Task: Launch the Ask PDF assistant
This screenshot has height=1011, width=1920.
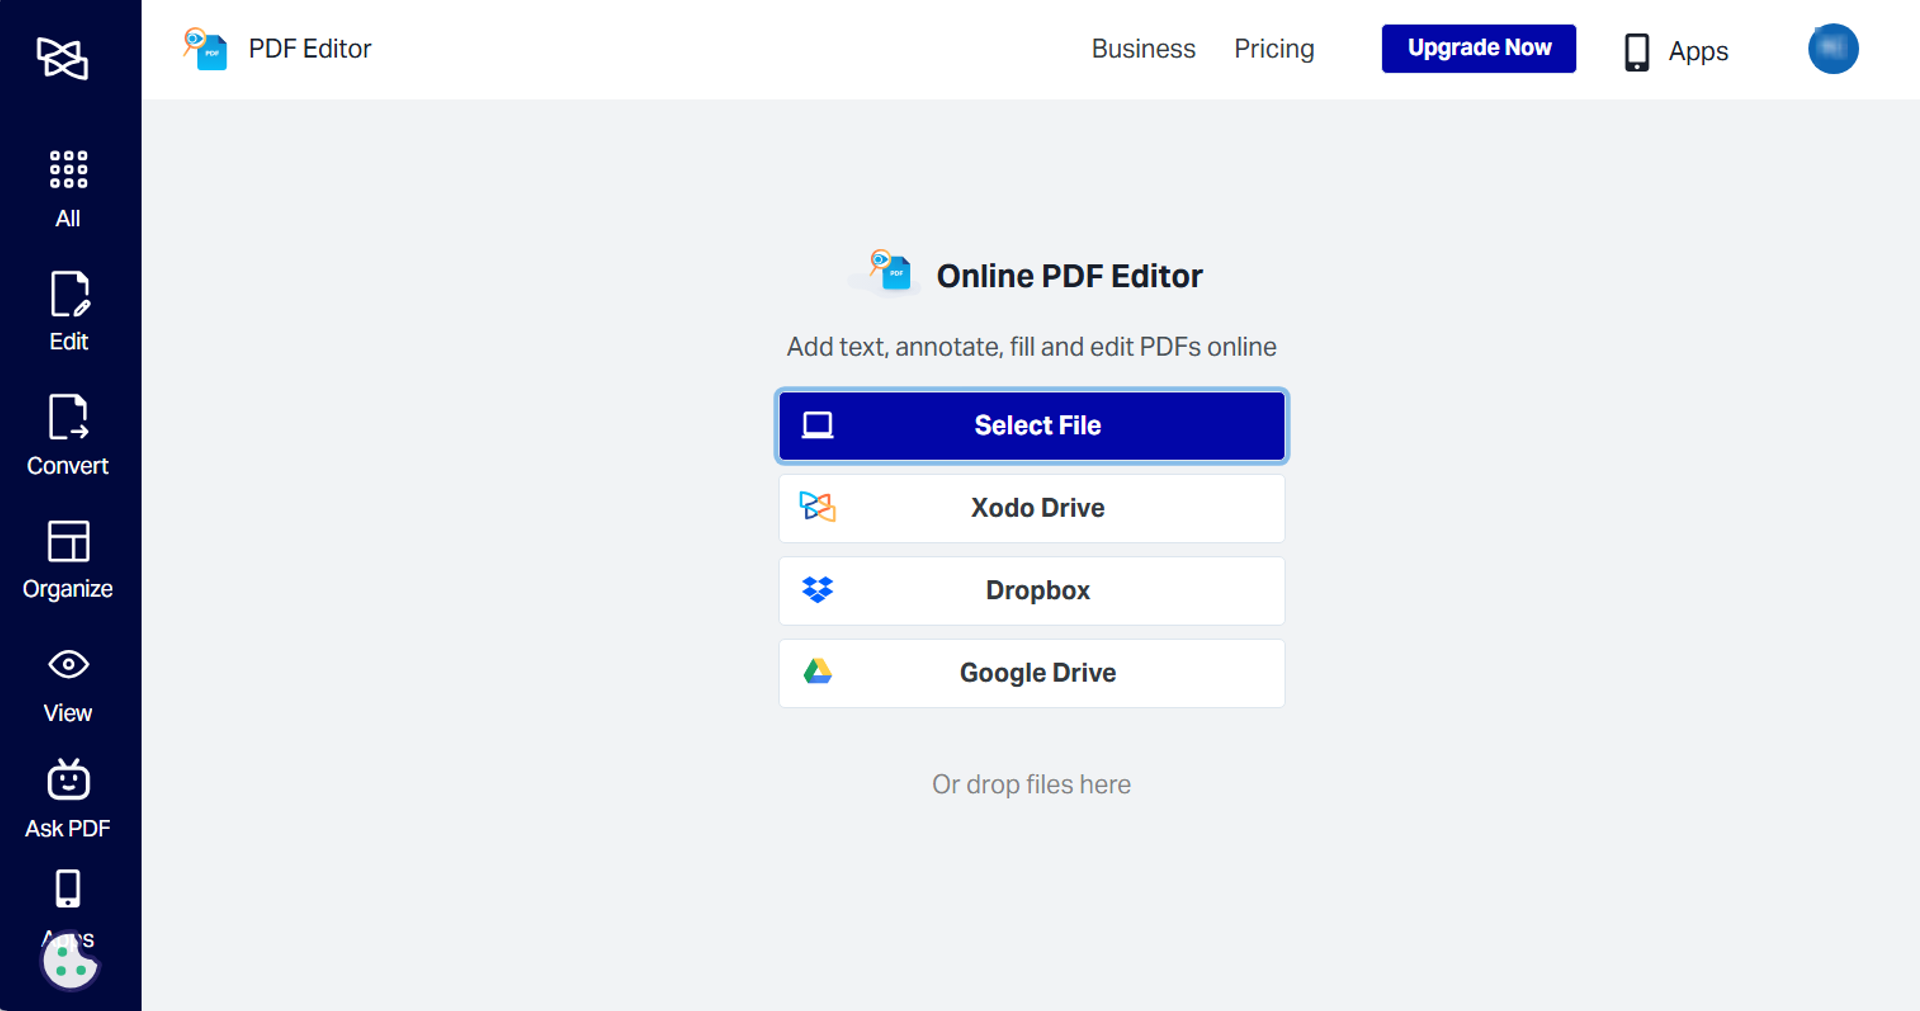Action: coord(68,799)
